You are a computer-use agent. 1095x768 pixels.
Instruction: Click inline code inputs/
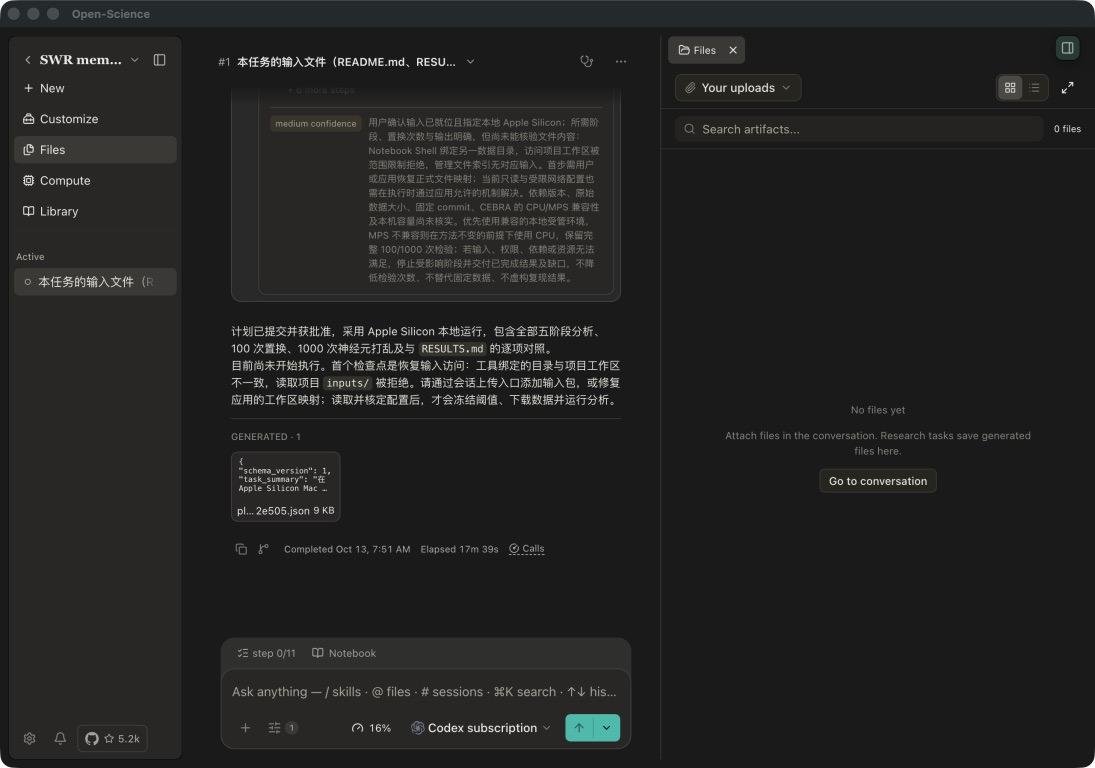(x=347, y=383)
